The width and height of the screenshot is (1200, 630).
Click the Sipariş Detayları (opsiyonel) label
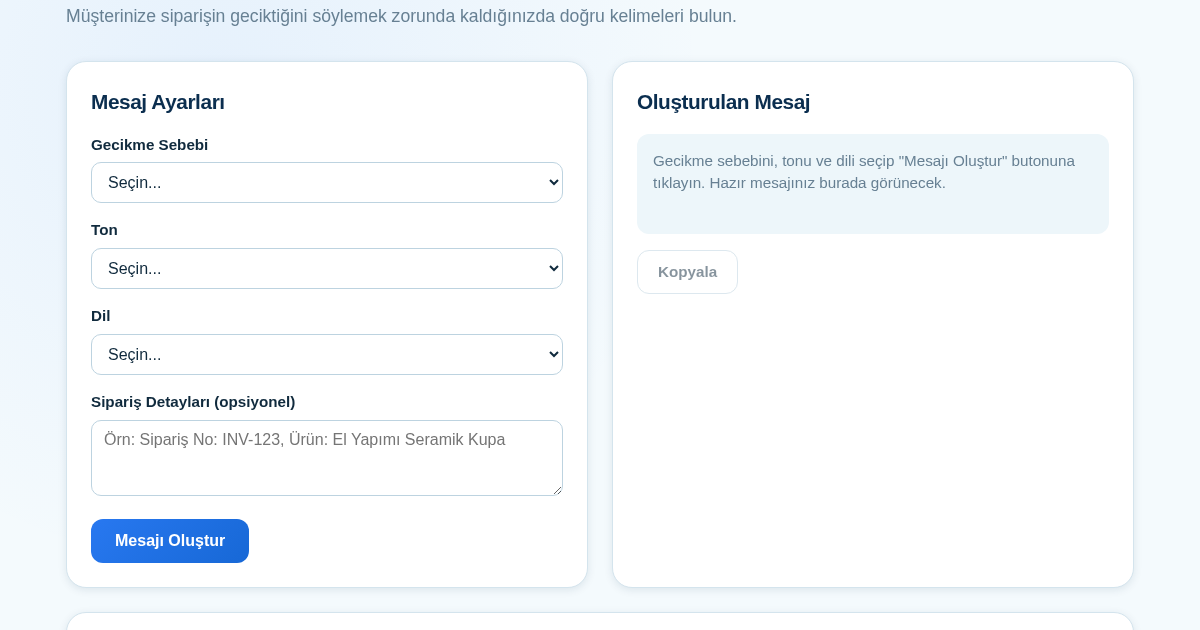[x=193, y=402]
